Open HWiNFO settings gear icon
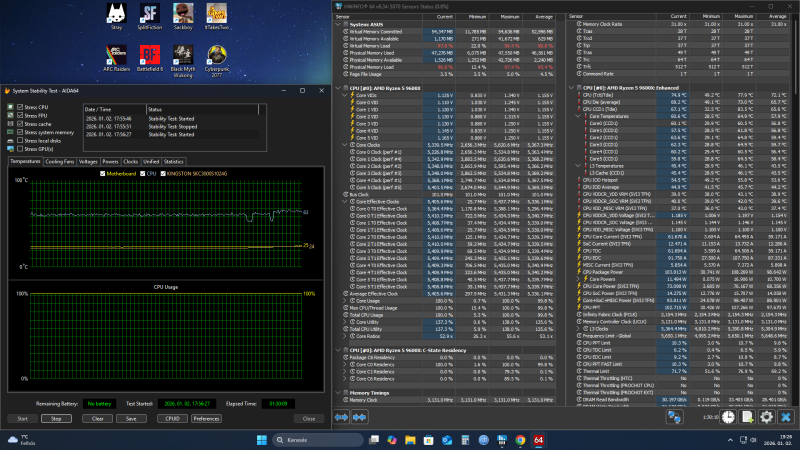800x450 pixels. pyautogui.click(x=767, y=416)
